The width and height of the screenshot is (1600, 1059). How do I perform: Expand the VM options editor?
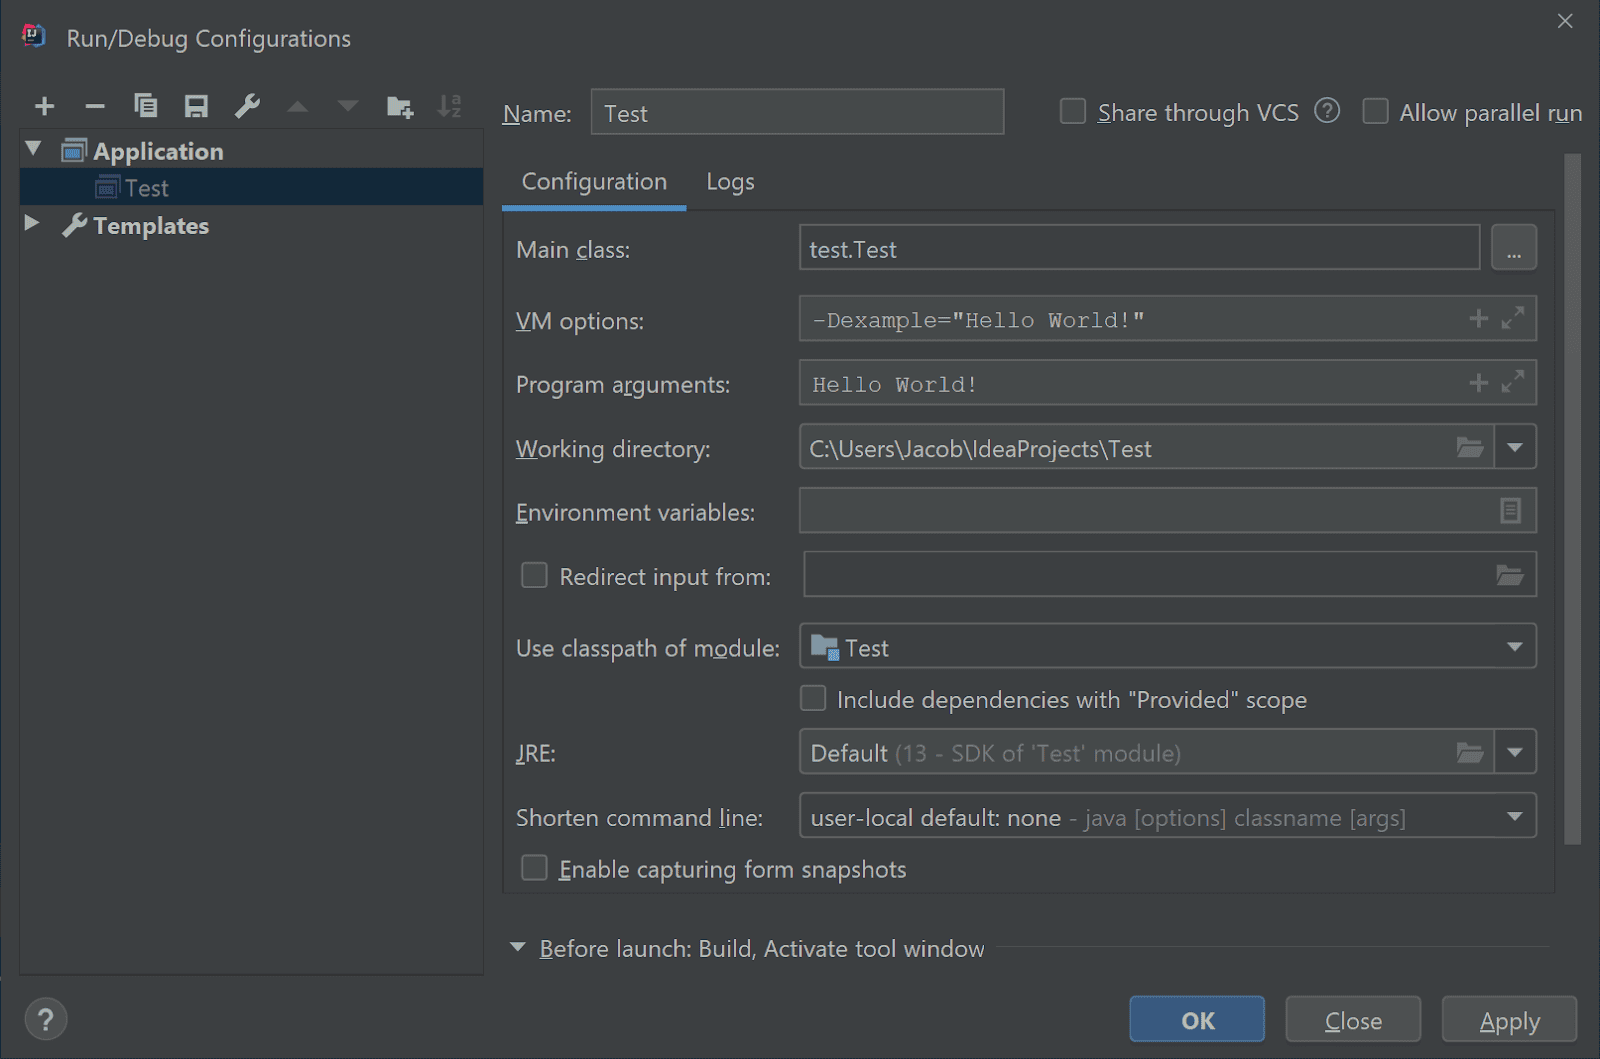click(x=1513, y=318)
